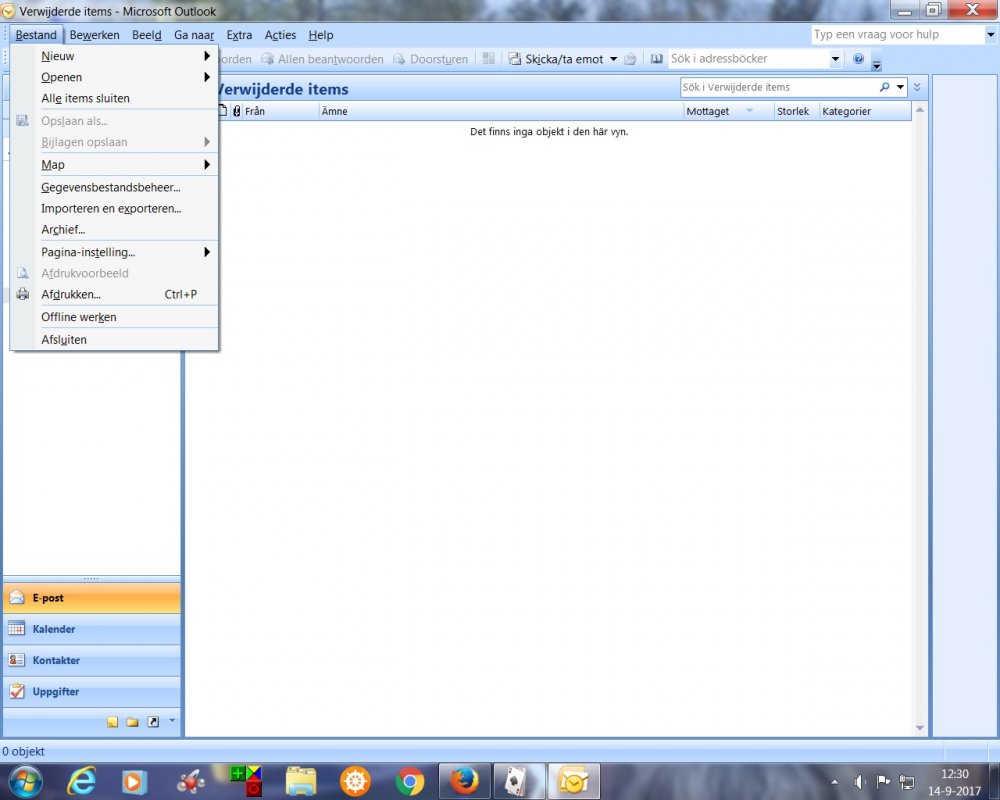
Task: Click the address book icon in toolbar
Action: pos(657,59)
